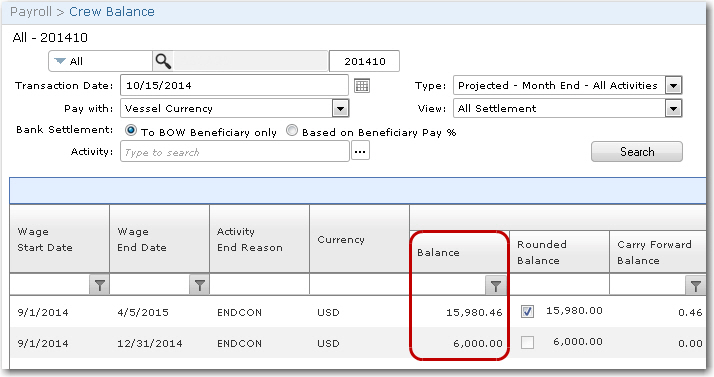Select the 12/31/2014 wage end date cell

pos(149,344)
